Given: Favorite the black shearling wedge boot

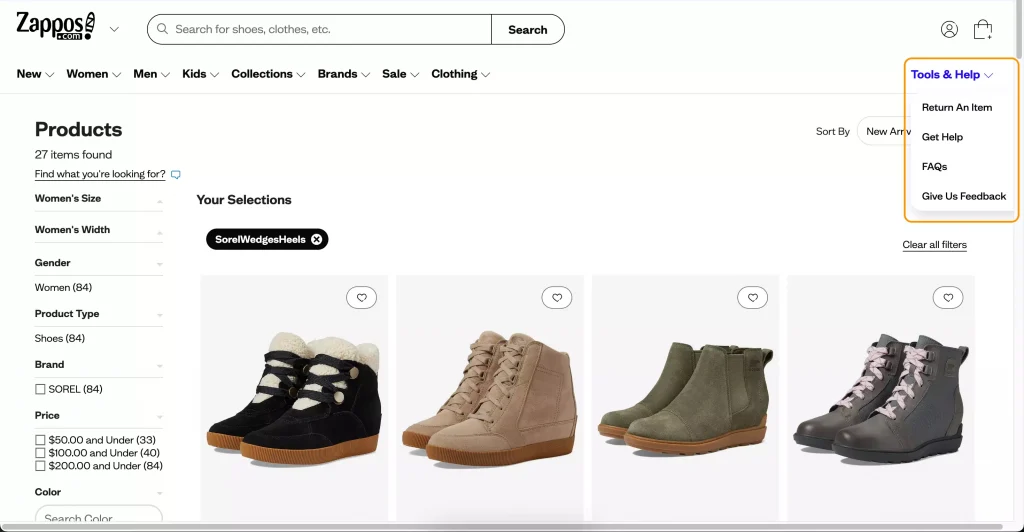Looking at the screenshot, I should 361,298.
